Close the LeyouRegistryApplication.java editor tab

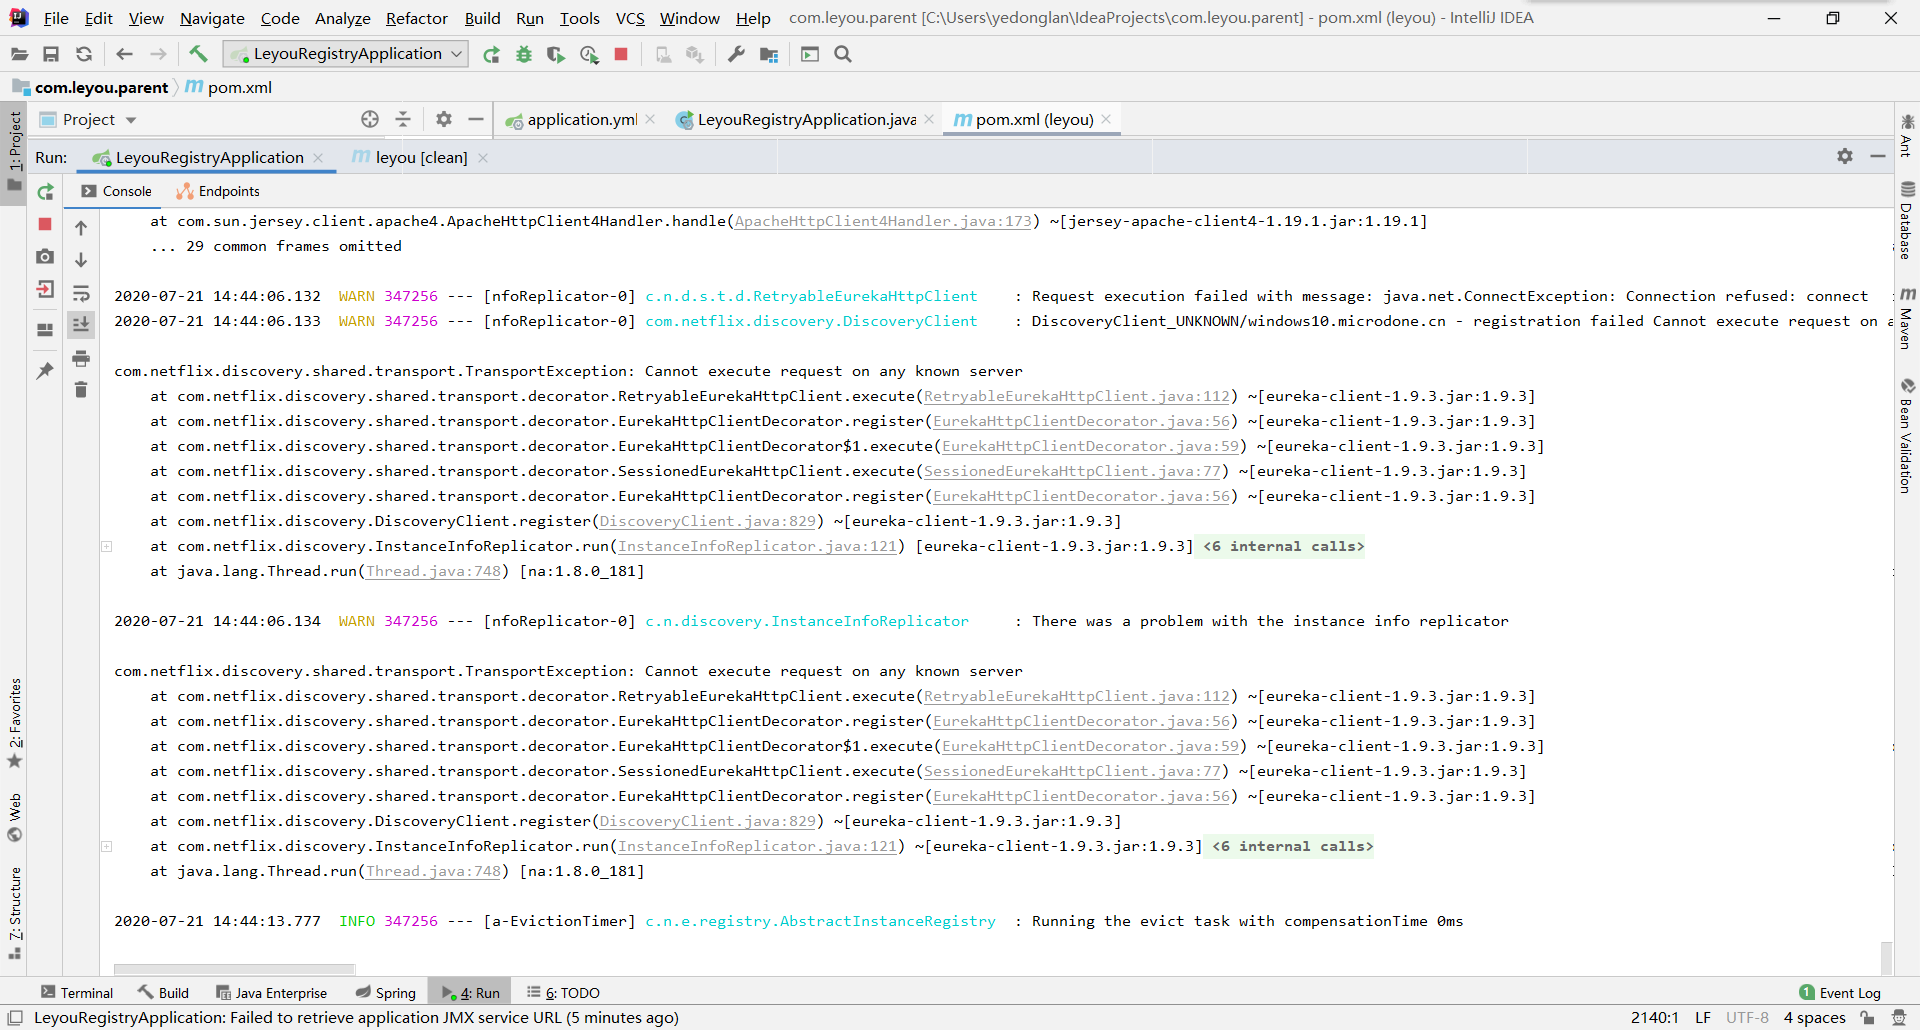click(929, 119)
